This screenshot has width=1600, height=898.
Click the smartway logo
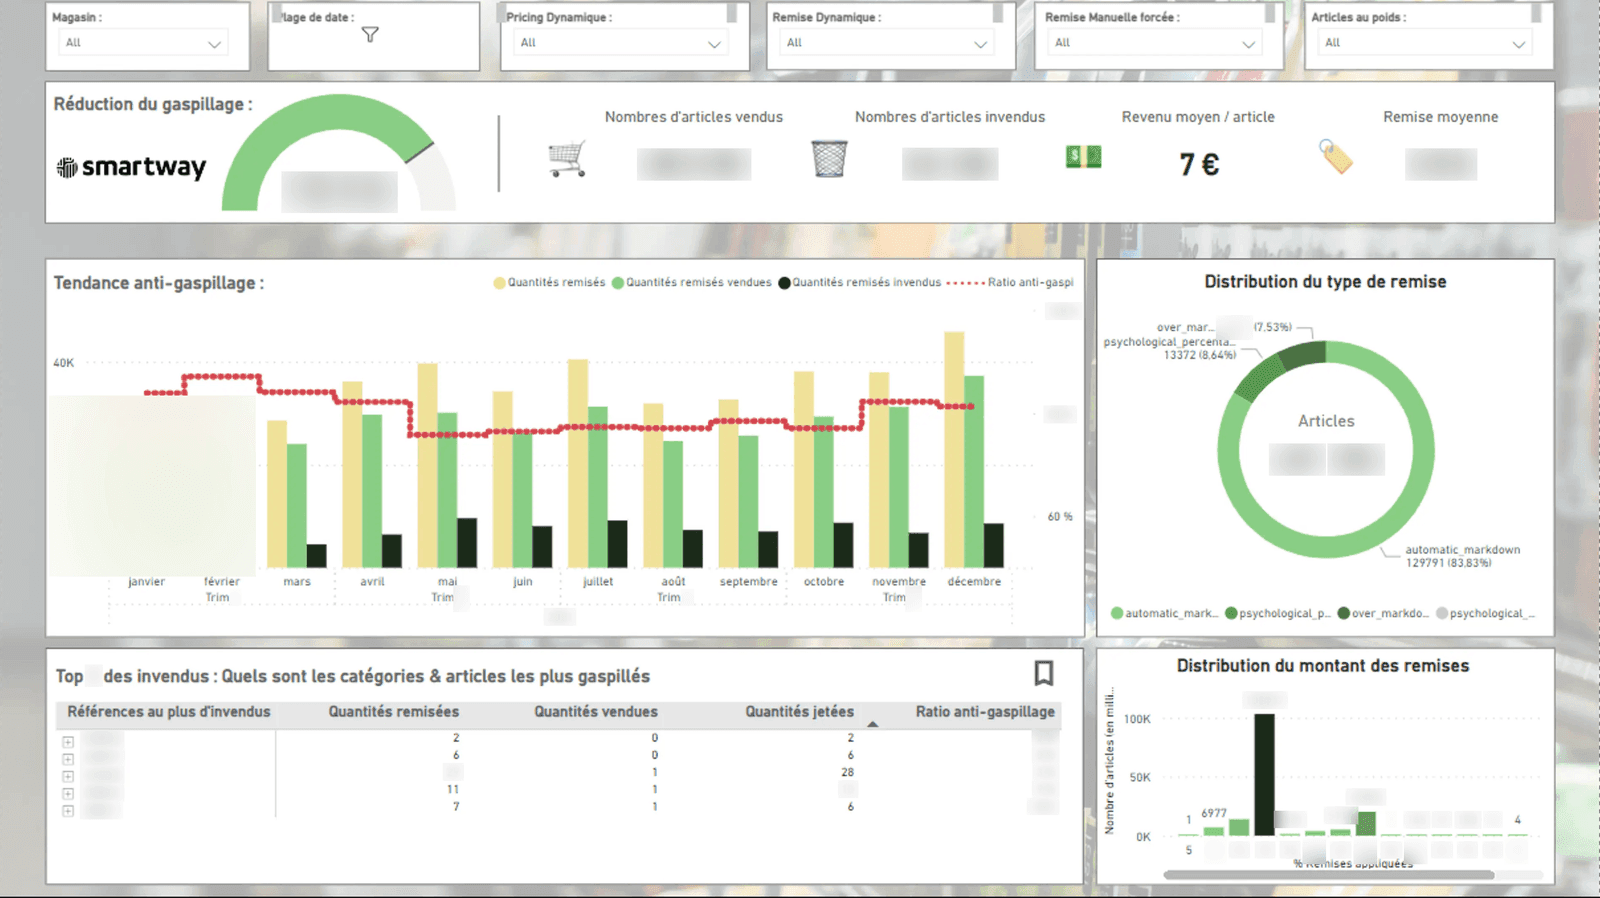(x=131, y=167)
